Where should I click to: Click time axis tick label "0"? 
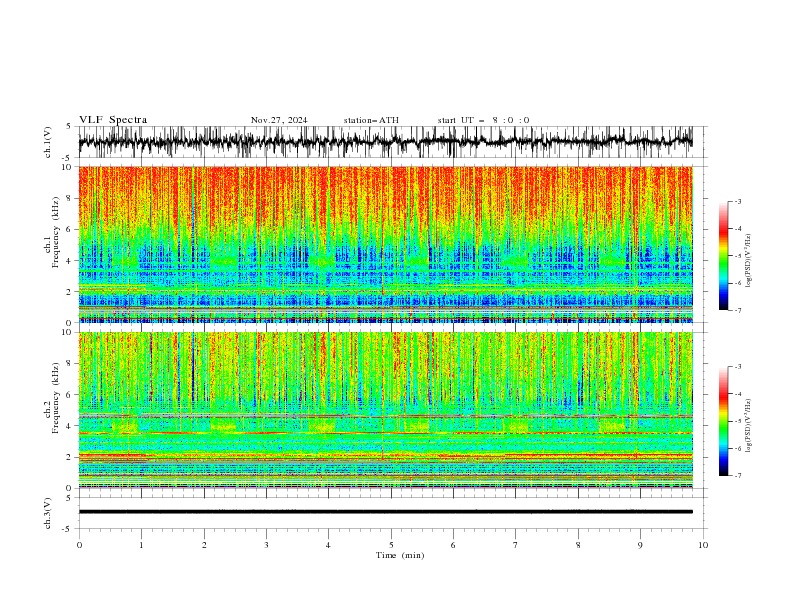[x=79, y=545]
